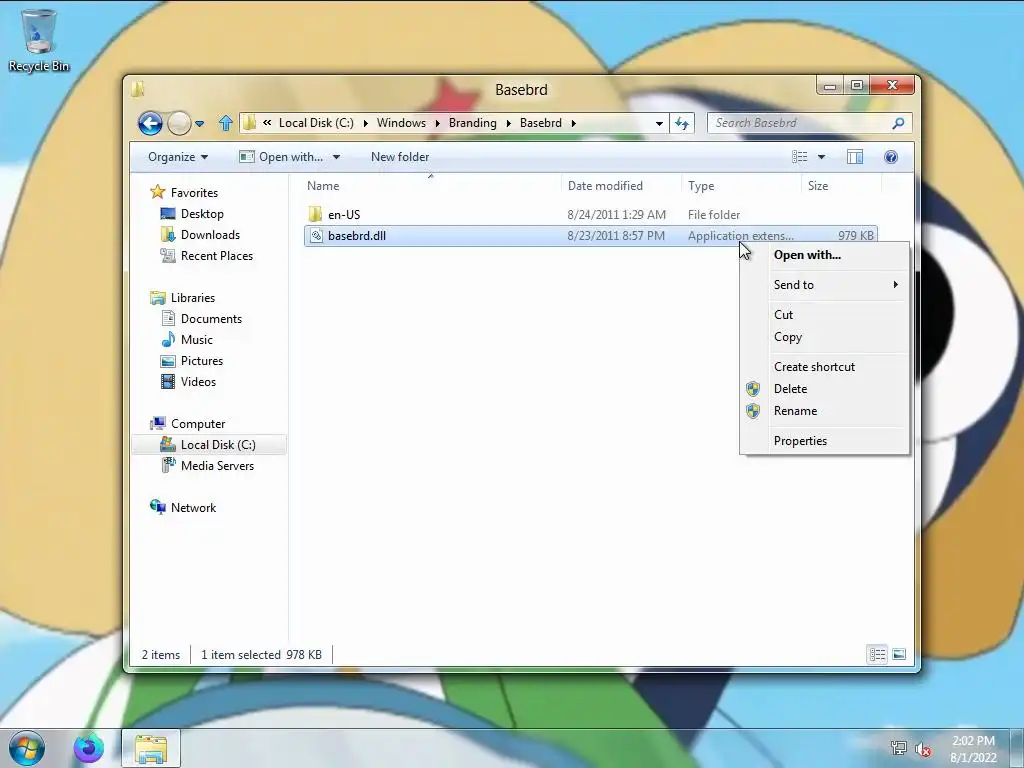Change your view icon in toolbar

click(x=799, y=157)
